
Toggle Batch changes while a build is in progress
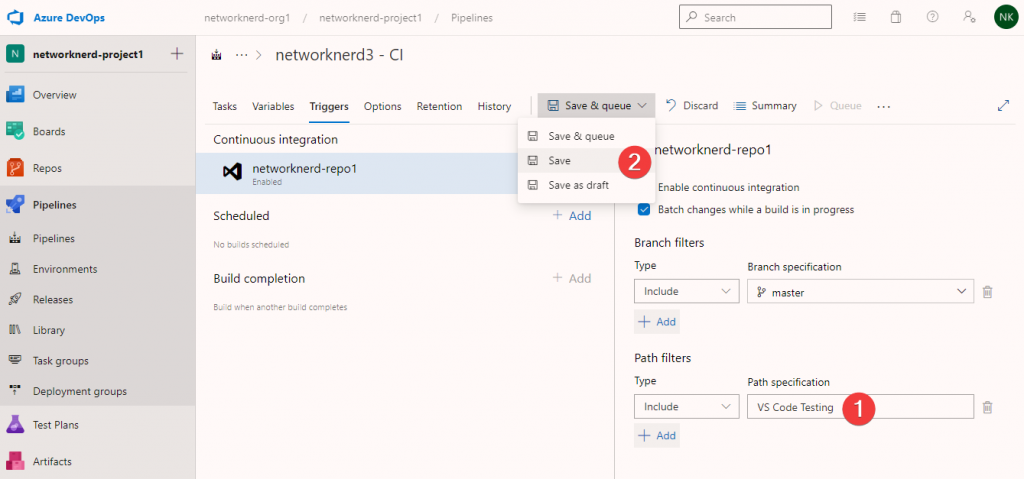click(644, 210)
